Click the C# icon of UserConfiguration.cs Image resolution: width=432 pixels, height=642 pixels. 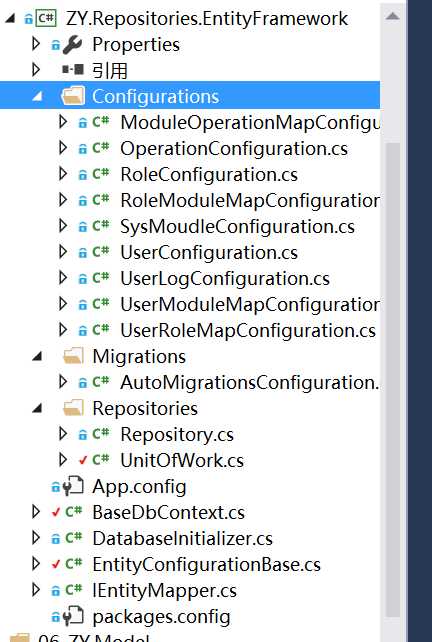tap(100, 251)
